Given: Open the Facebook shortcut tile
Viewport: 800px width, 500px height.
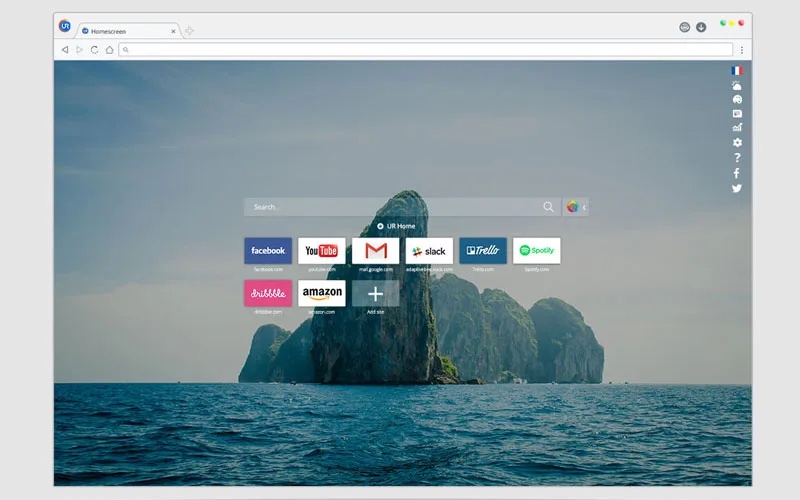Looking at the screenshot, I should pos(268,251).
